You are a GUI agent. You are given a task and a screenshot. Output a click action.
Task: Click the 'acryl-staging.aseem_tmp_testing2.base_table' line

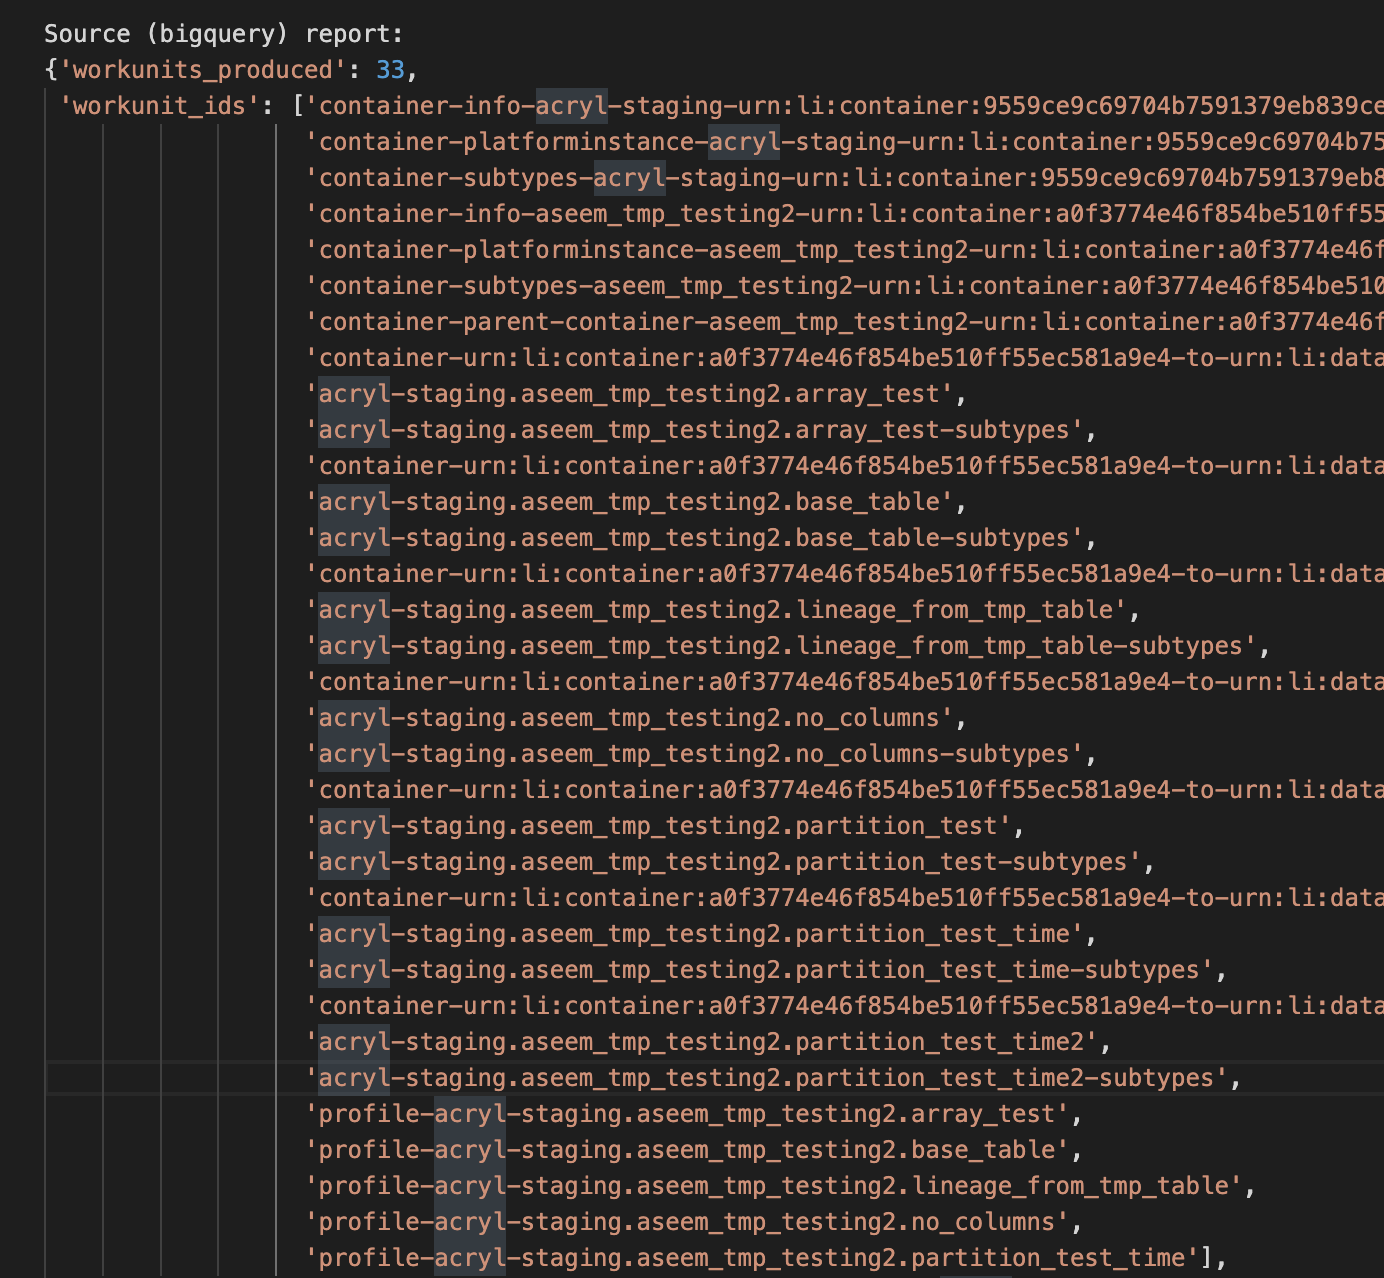pyautogui.click(x=636, y=502)
